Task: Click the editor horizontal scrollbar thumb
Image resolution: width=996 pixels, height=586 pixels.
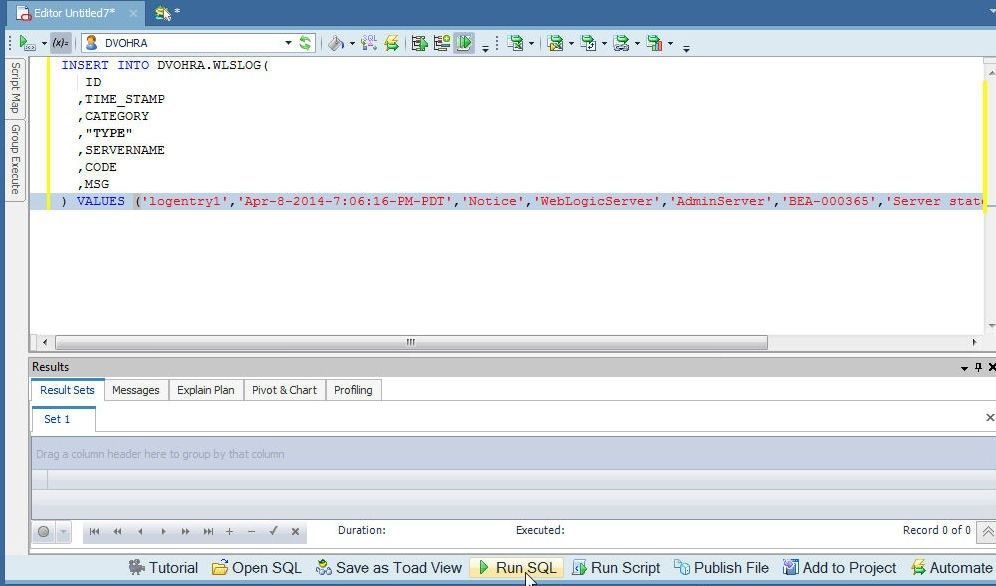Action: (412, 343)
